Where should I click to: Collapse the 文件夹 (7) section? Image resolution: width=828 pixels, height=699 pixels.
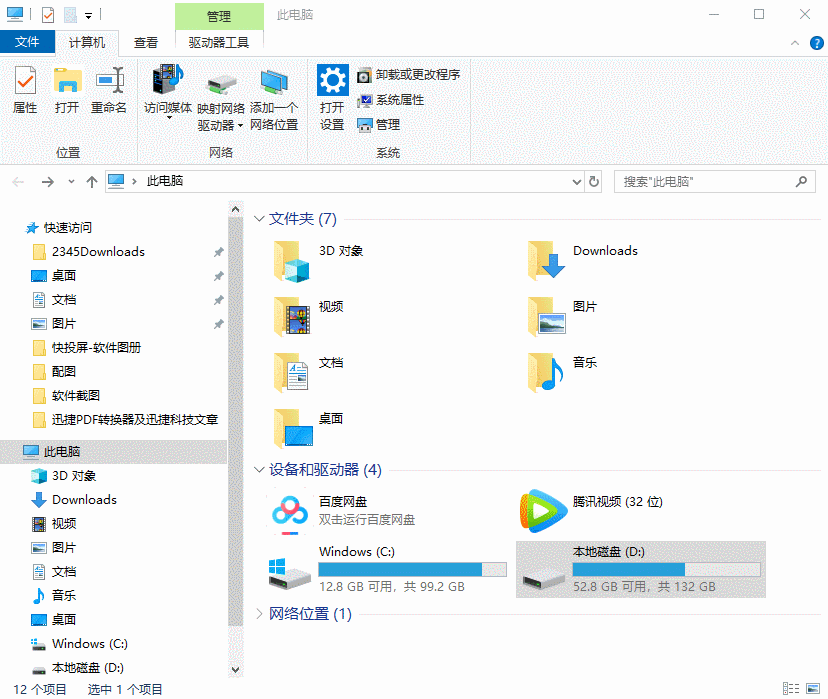pos(259,219)
